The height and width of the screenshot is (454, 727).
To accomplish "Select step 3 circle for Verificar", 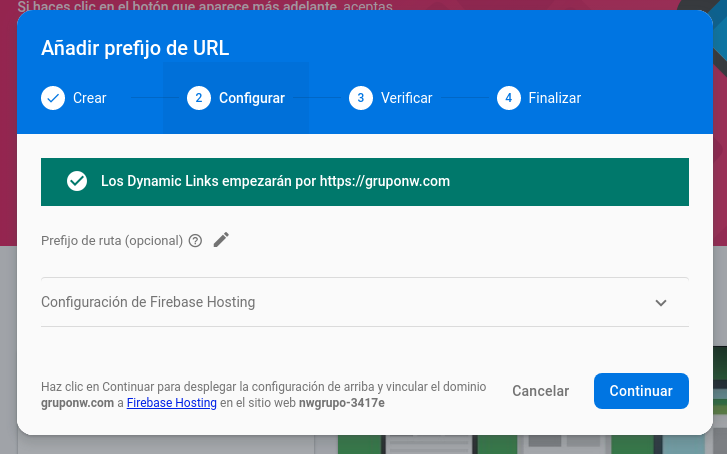I will [361, 98].
